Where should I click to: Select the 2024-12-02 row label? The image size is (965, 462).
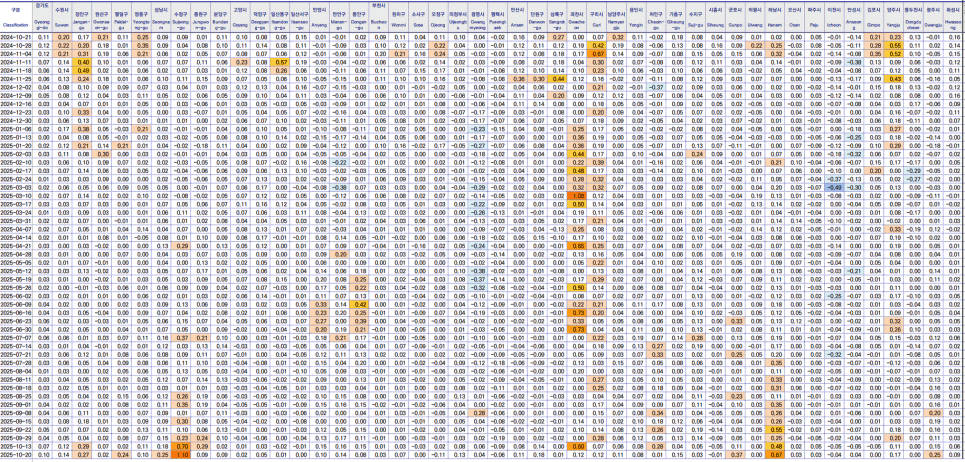click(x=17, y=87)
